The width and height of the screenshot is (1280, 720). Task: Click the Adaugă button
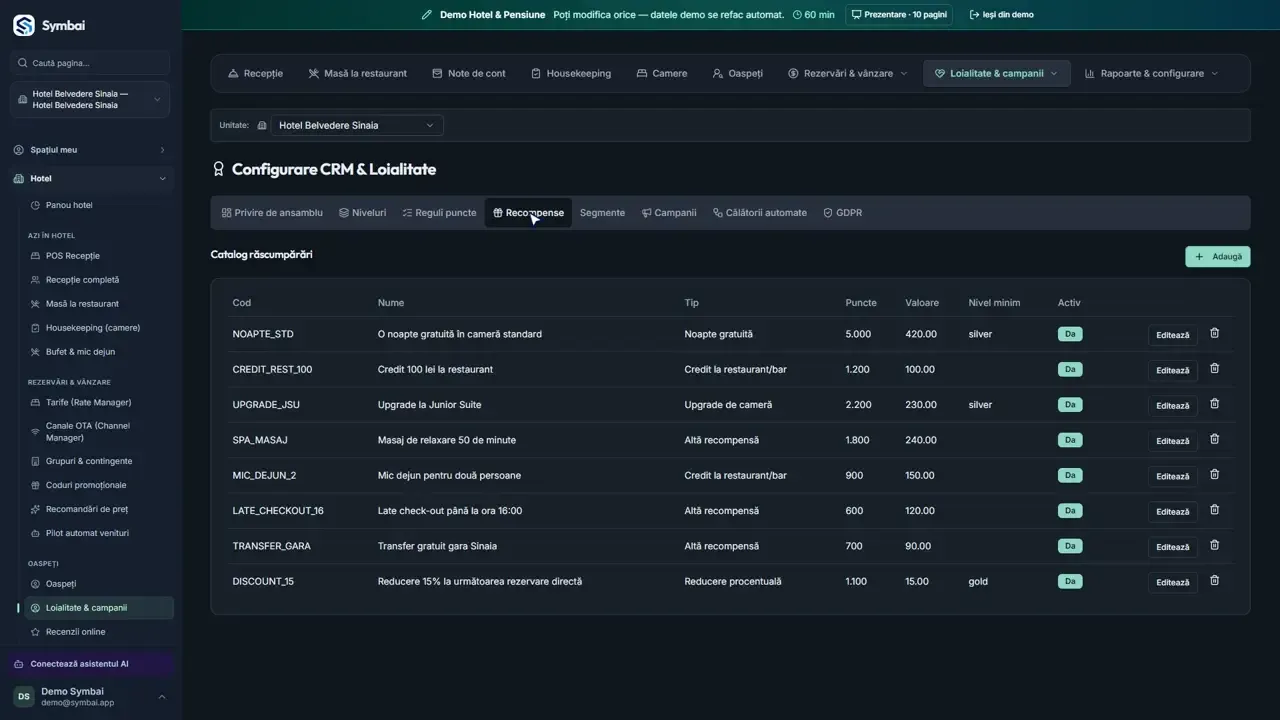[x=1218, y=257]
